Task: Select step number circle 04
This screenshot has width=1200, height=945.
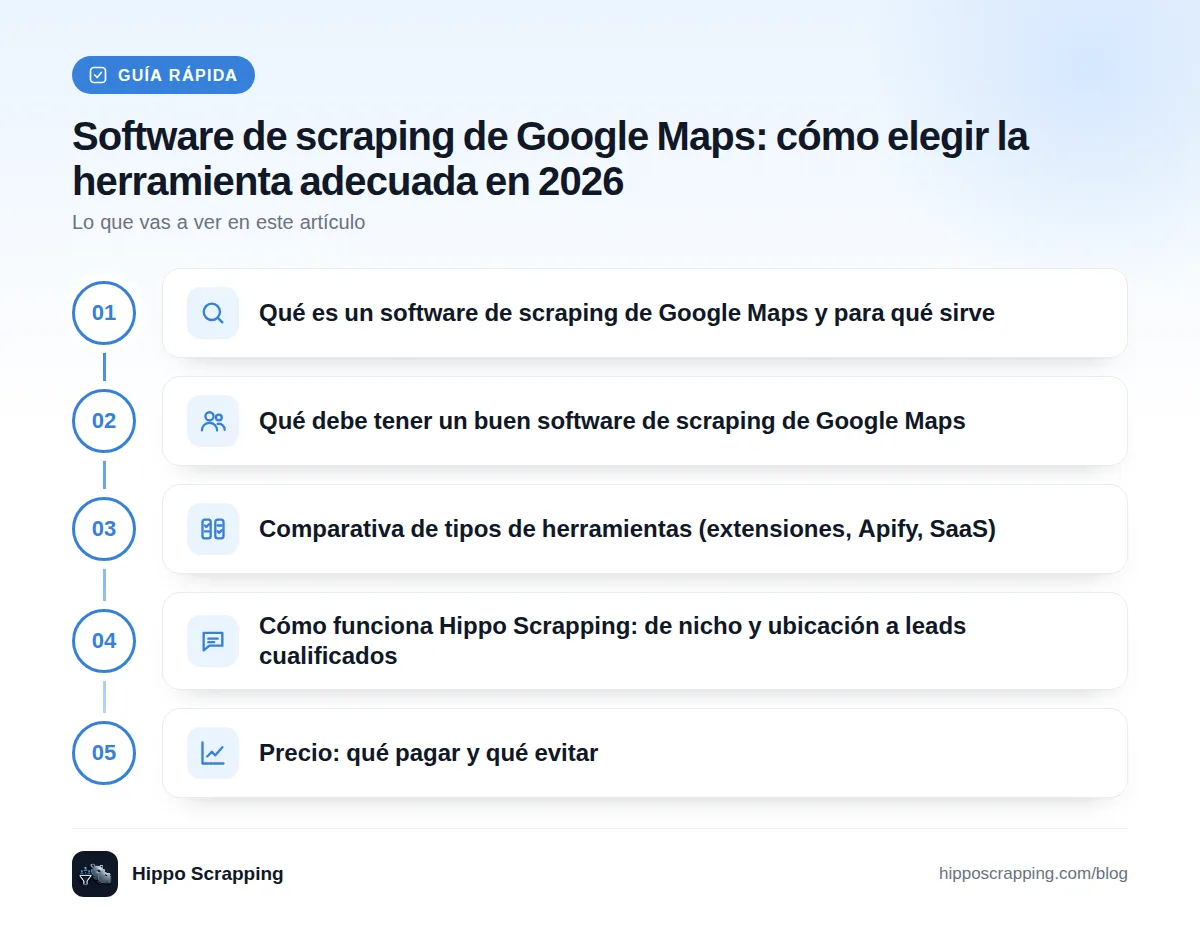Action: (x=104, y=641)
